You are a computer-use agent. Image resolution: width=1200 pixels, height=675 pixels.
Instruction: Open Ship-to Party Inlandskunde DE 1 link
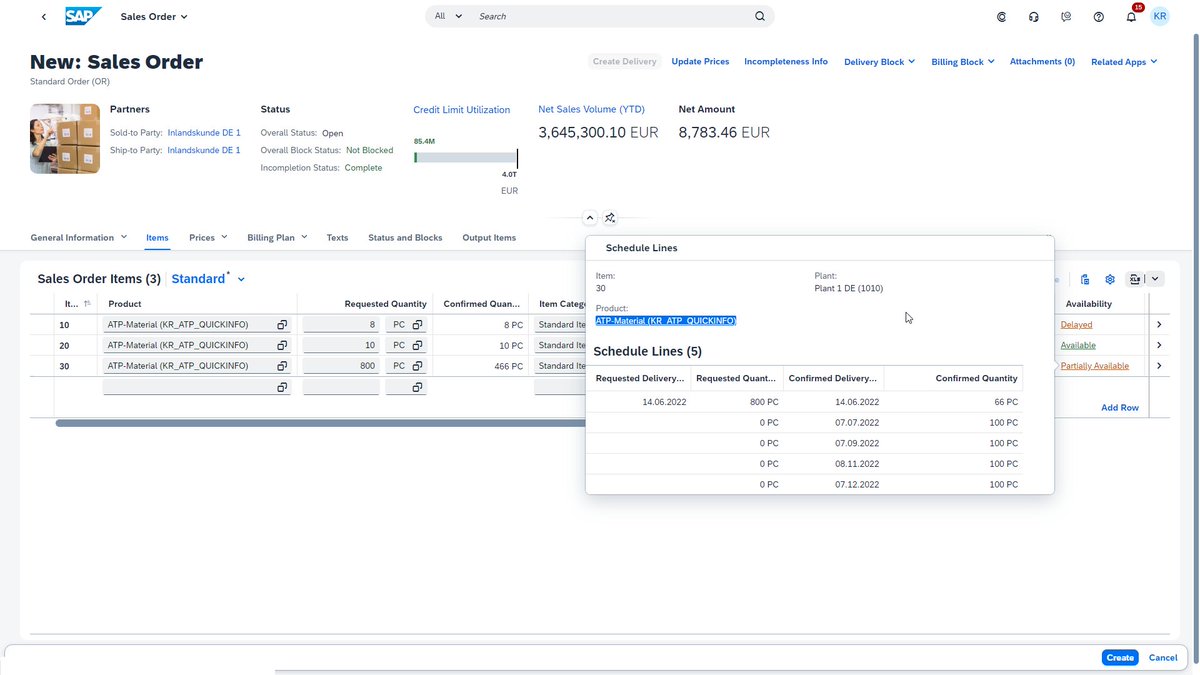pyautogui.click(x=204, y=150)
